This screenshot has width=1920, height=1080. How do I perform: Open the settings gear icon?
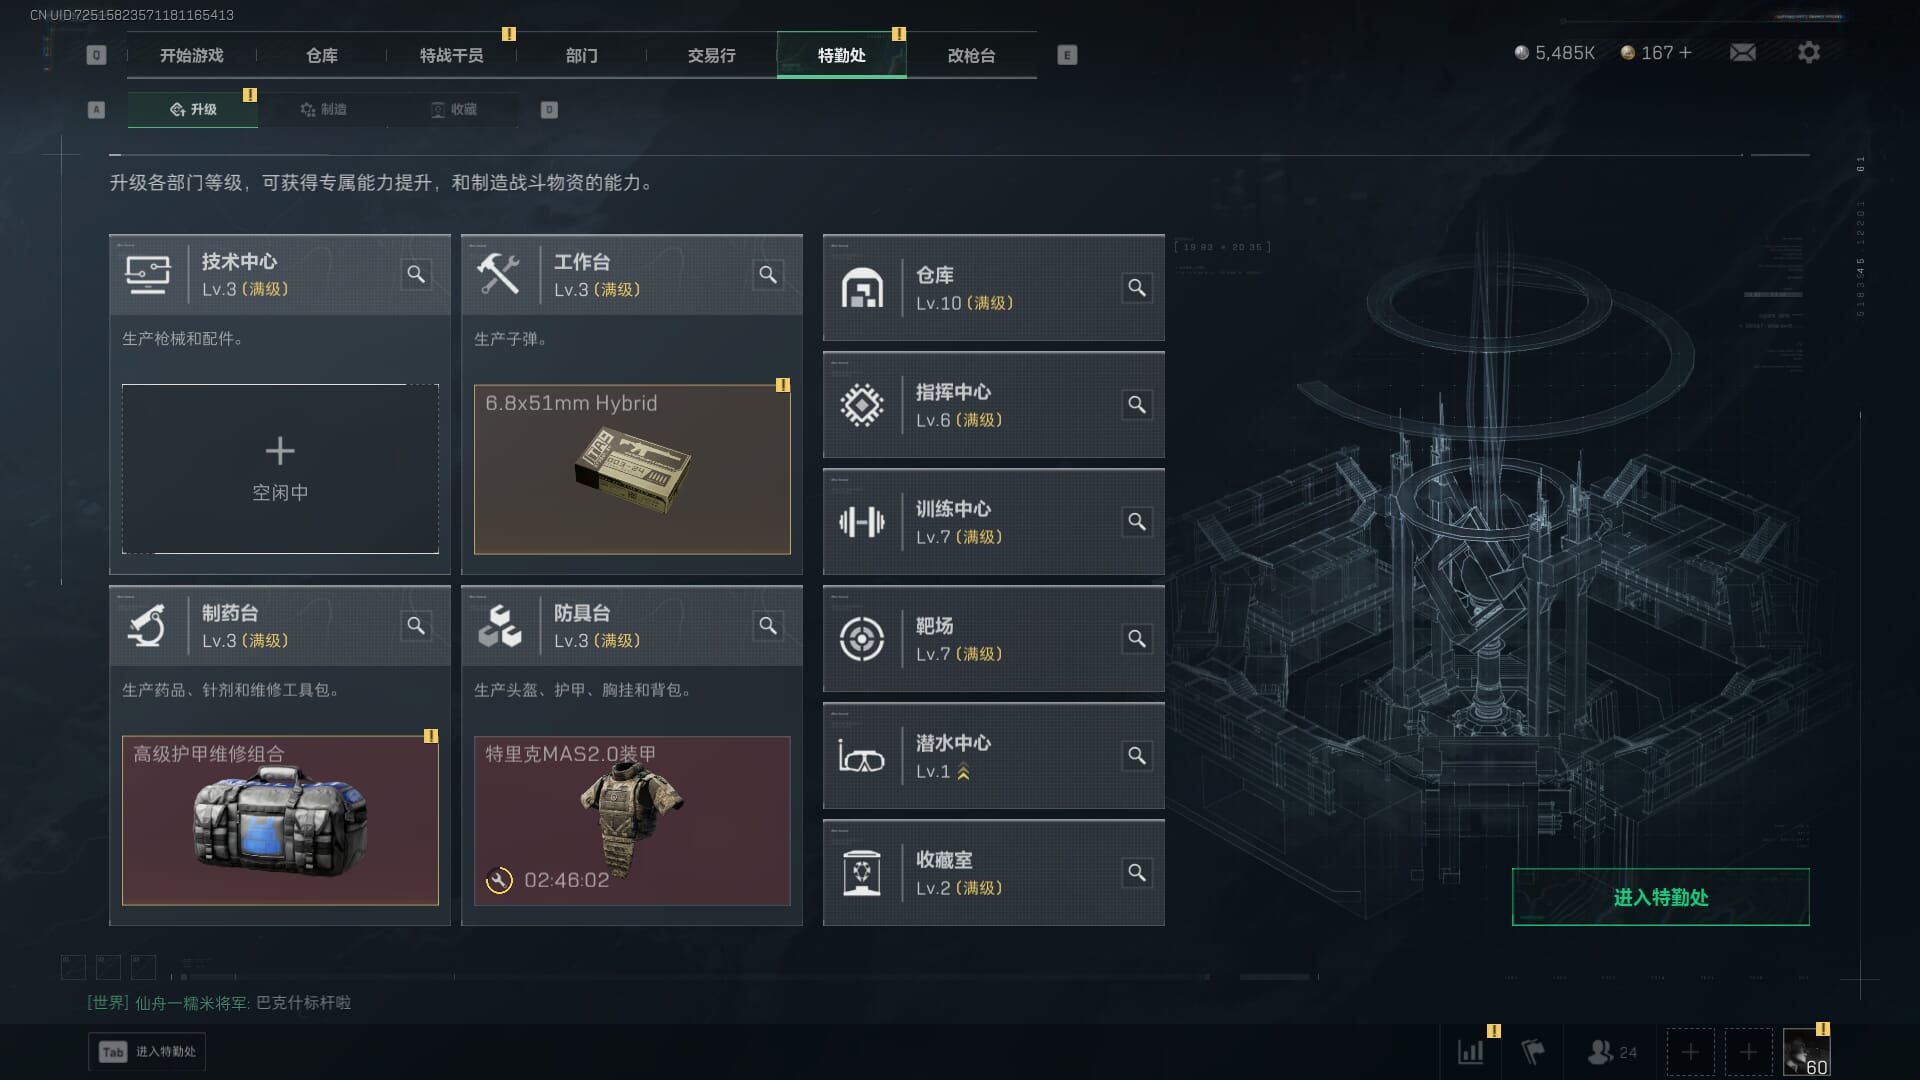[x=1808, y=52]
